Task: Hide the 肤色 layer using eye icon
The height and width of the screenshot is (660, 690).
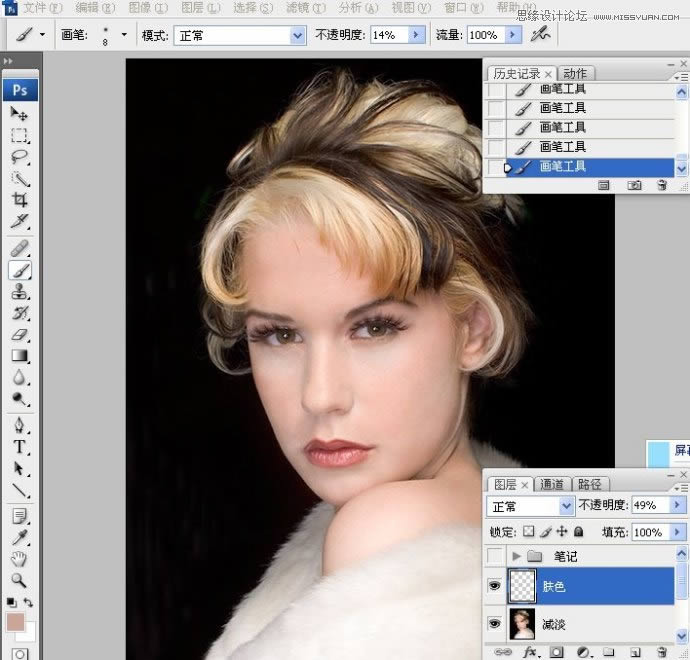Action: click(x=494, y=587)
